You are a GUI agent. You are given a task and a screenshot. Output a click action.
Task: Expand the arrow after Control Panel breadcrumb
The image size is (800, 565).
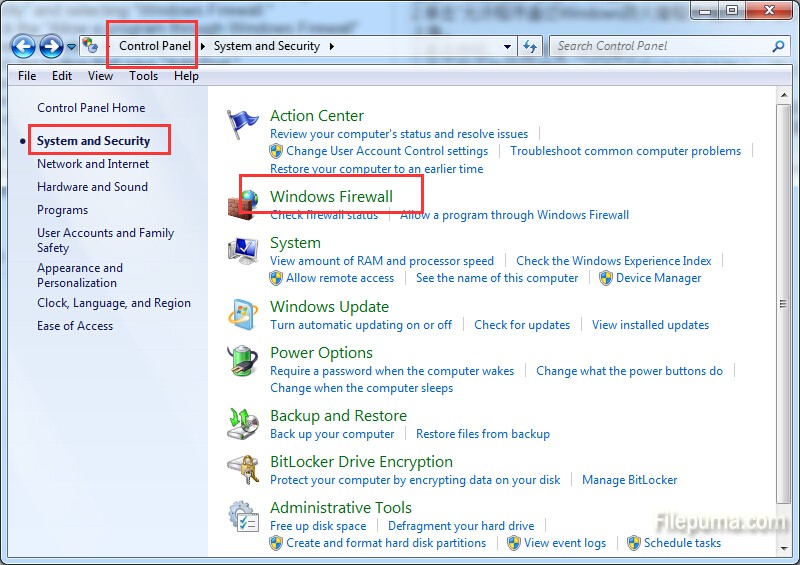pyautogui.click(x=203, y=46)
